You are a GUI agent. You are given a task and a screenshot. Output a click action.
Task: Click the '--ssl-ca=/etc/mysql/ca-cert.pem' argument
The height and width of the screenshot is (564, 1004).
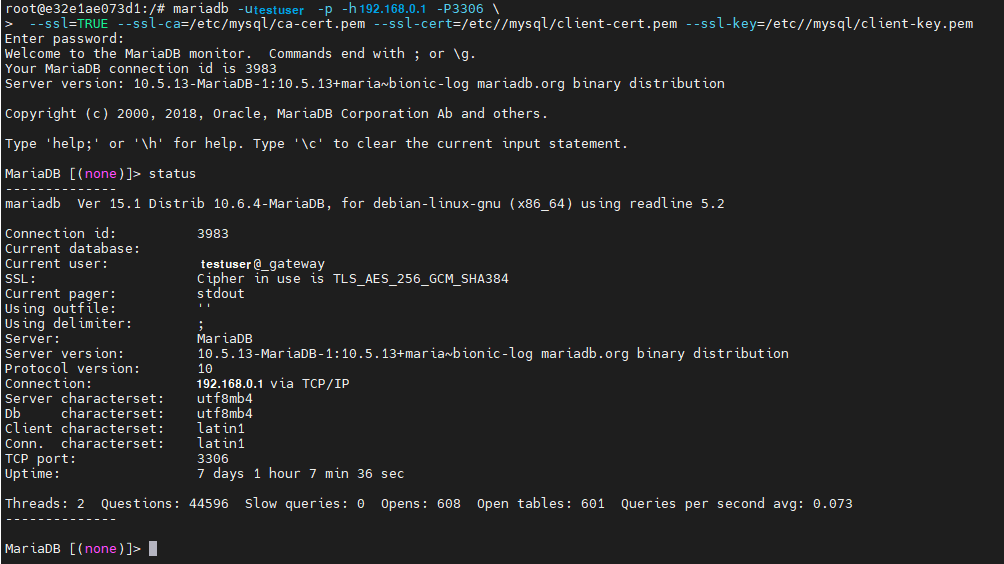(241, 24)
